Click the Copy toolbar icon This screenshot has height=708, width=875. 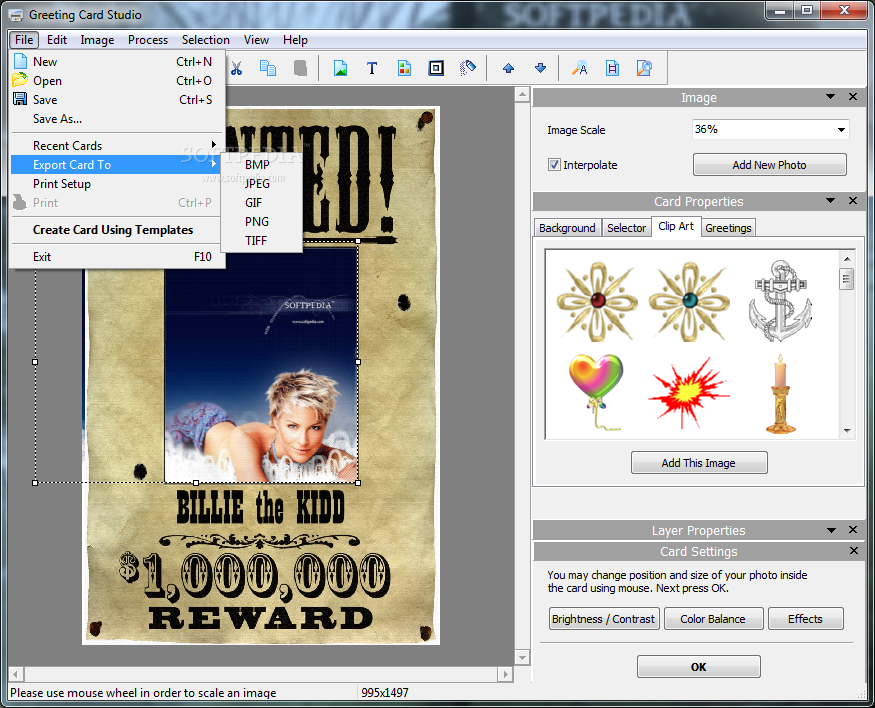[268, 68]
